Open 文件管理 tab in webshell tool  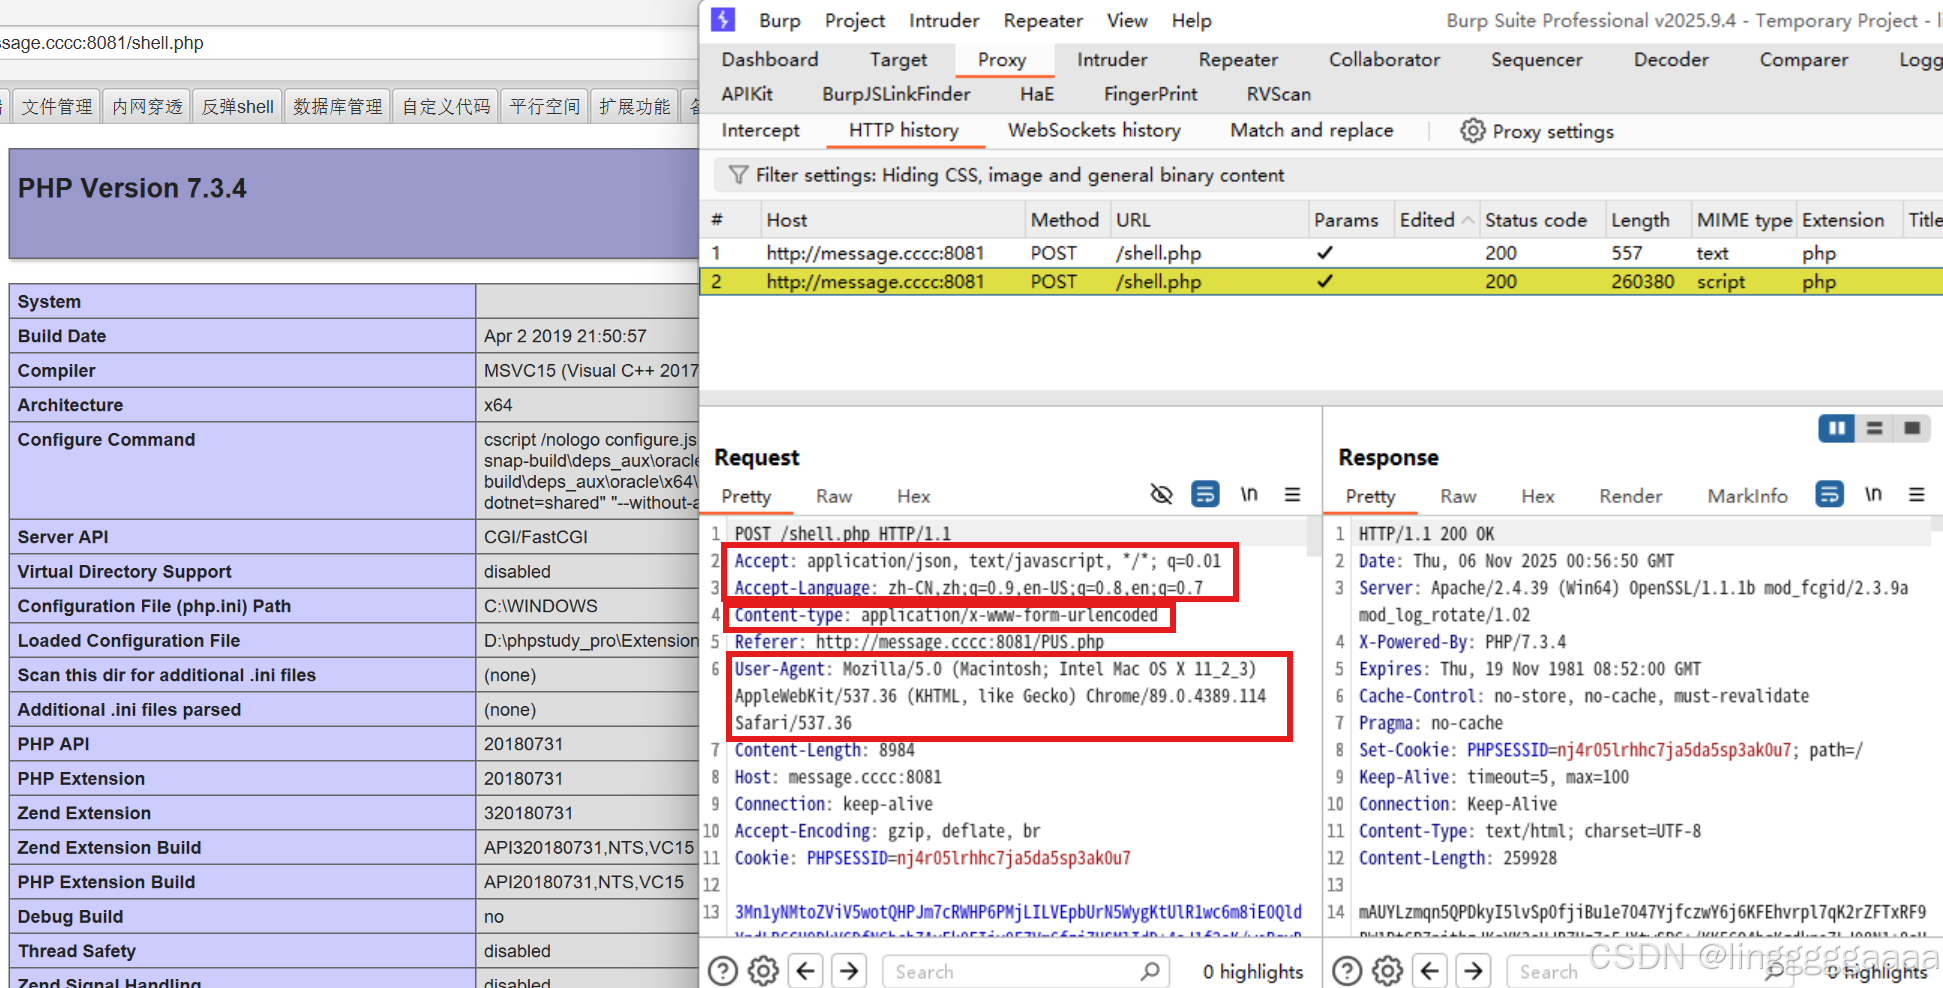coord(57,106)
